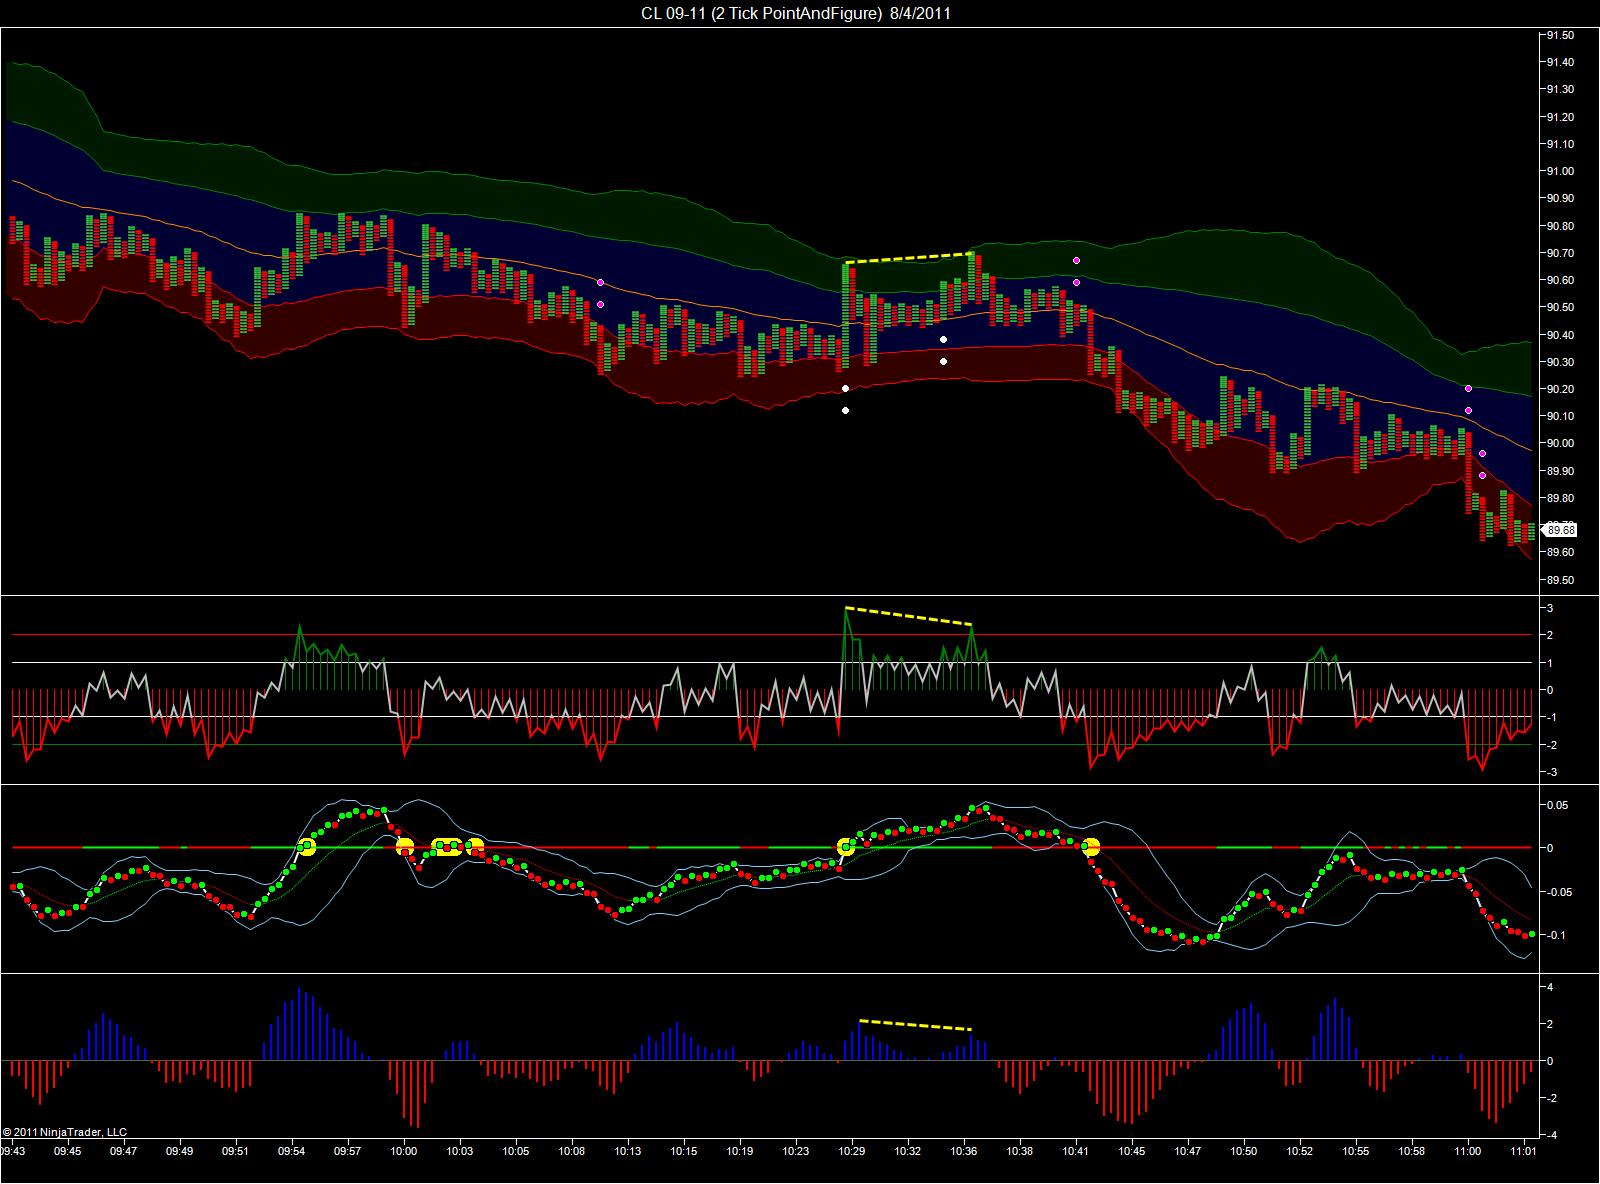
Task: Select the yellow dashed trendline on price panel
Action: point(909,258)
